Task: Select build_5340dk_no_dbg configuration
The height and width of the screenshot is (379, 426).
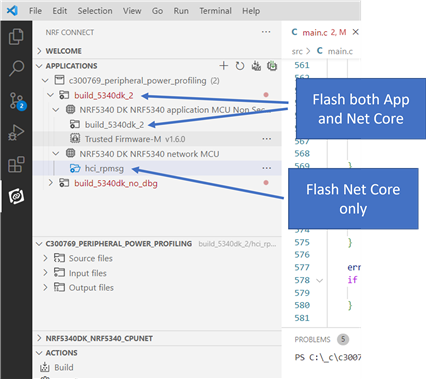Action: click(x=116, y=183)
